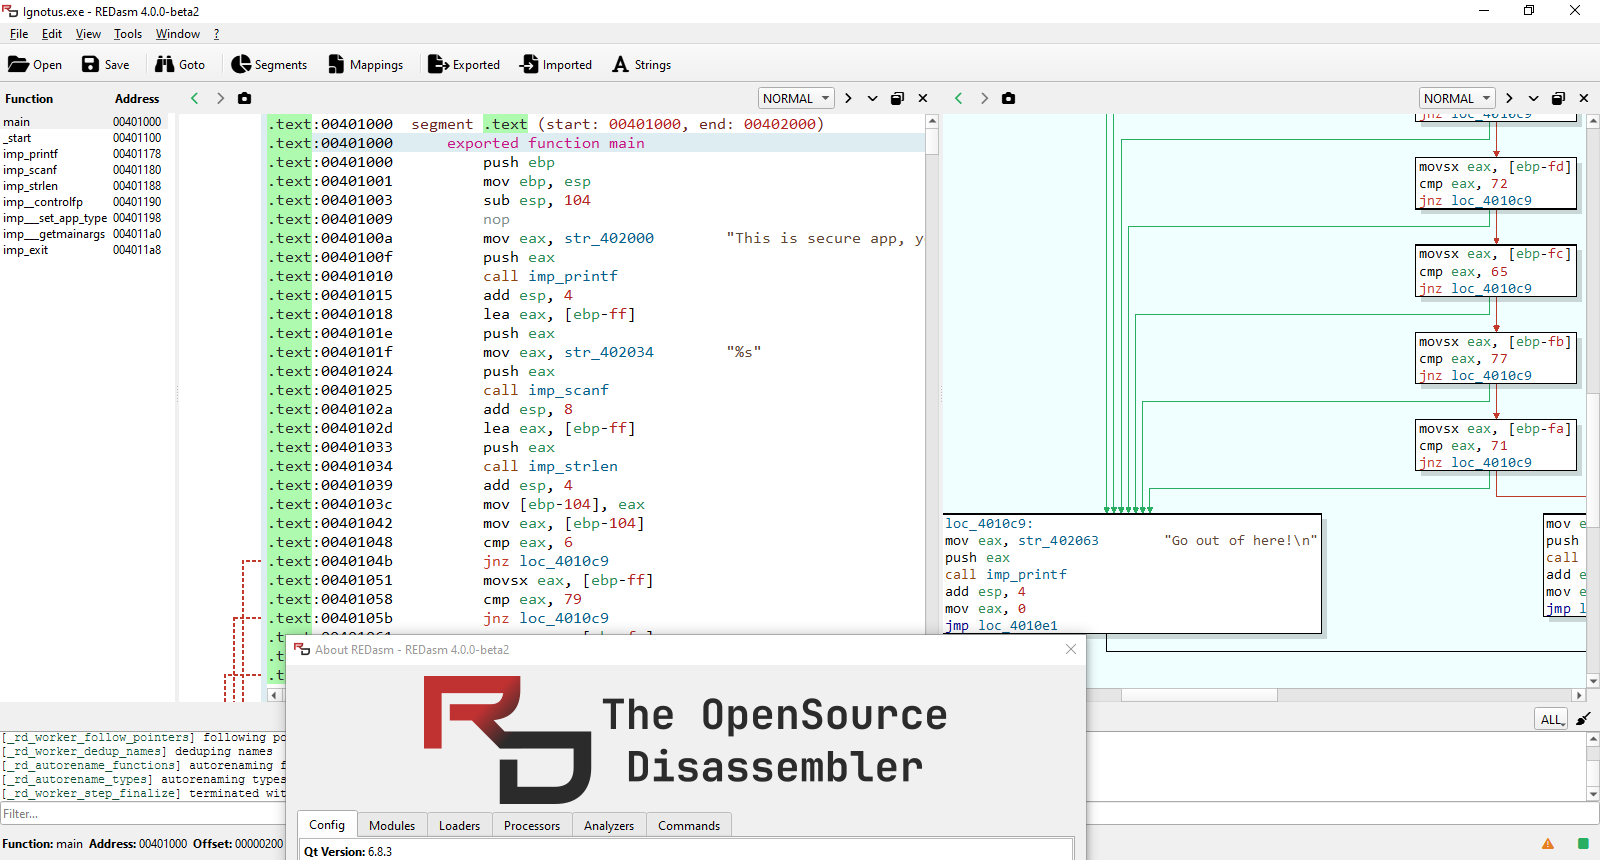Open the Edit menu
This screenshot has width=1600, height=860.
(52, 34)
